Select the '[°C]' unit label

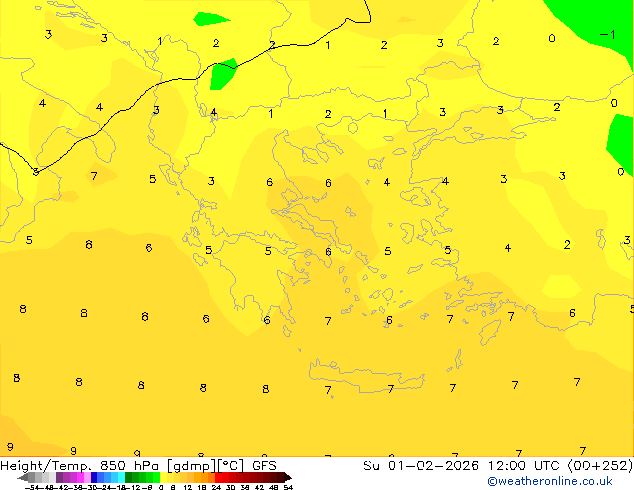[x=231, y=466]
